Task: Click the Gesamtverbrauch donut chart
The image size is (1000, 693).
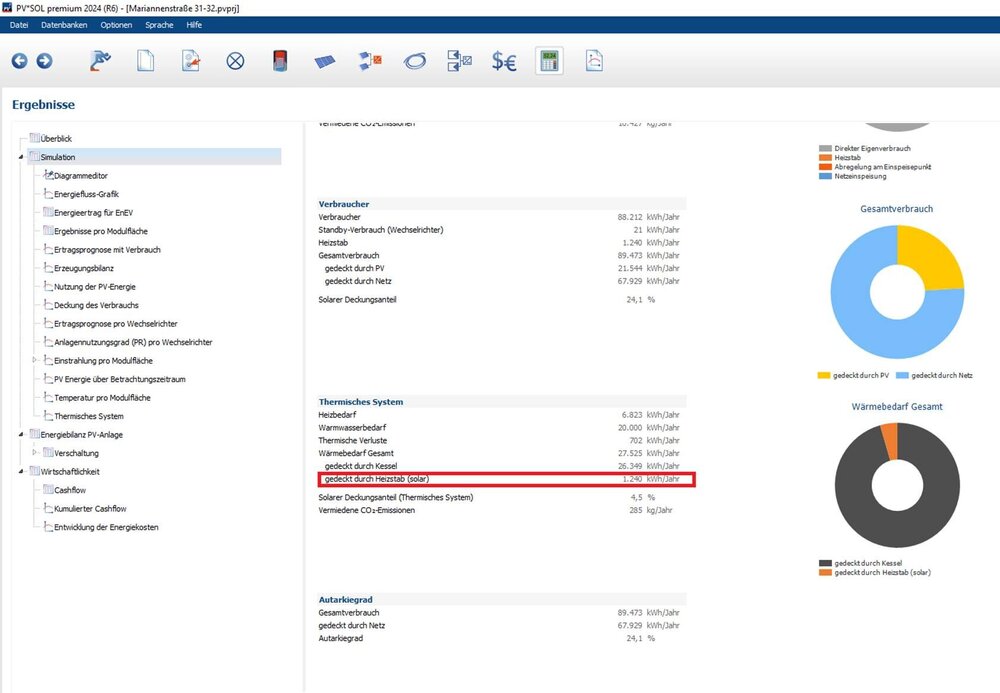Action: 897,293
